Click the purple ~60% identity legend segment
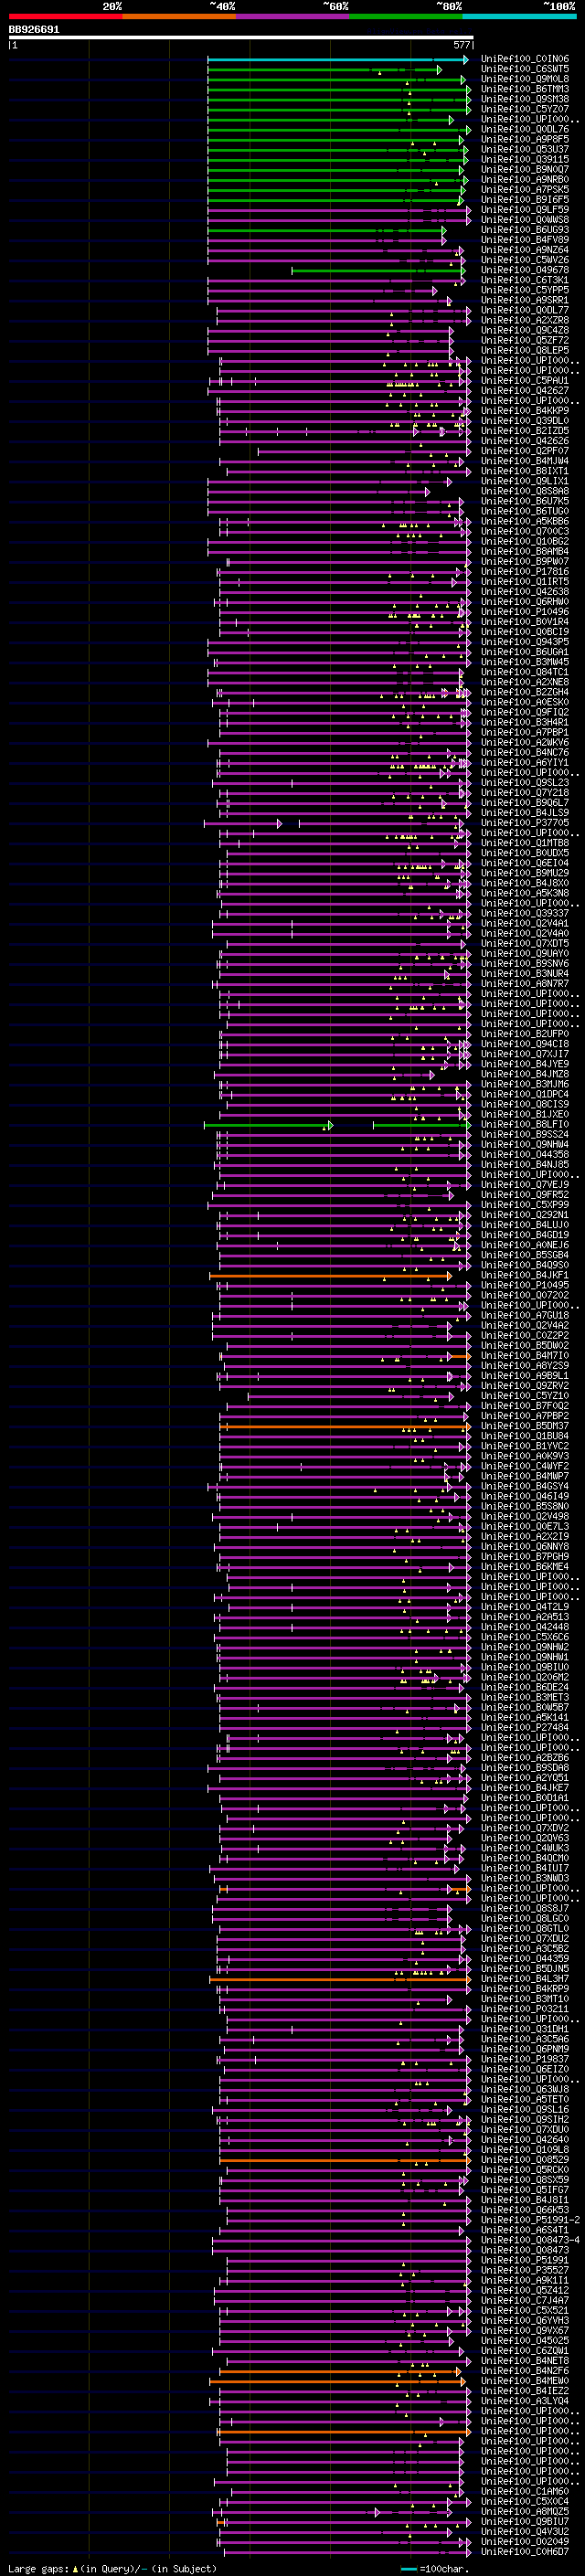The width and height of the screenshot is (585, 2576). click(x=293, y=16)
